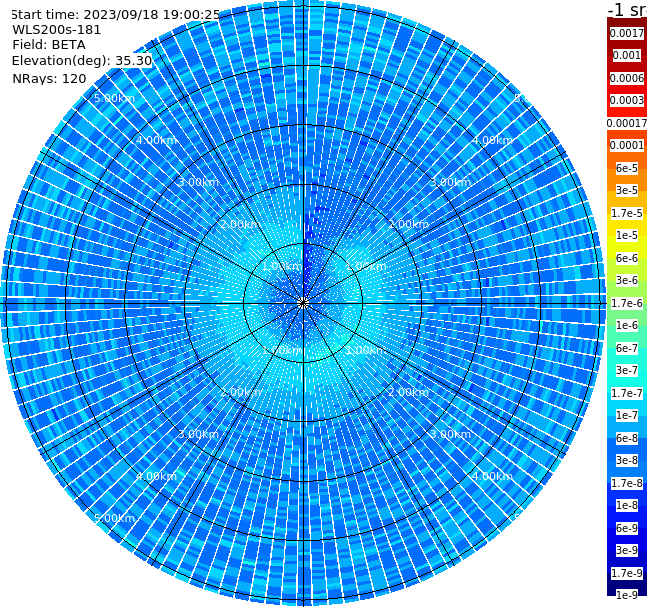Image resolution: width=647 pixels, height=607 pixels.
Task: Select the 0.001 colorbar level
Action: [x=627, y=55]
